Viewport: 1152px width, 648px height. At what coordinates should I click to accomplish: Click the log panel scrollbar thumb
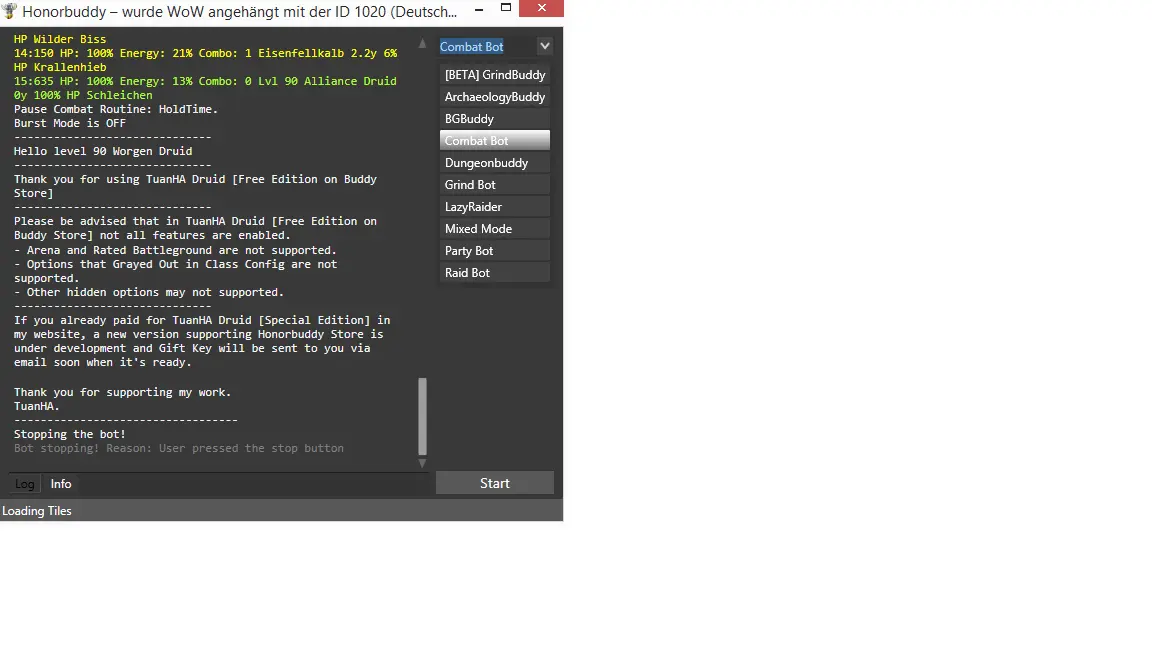422,417
